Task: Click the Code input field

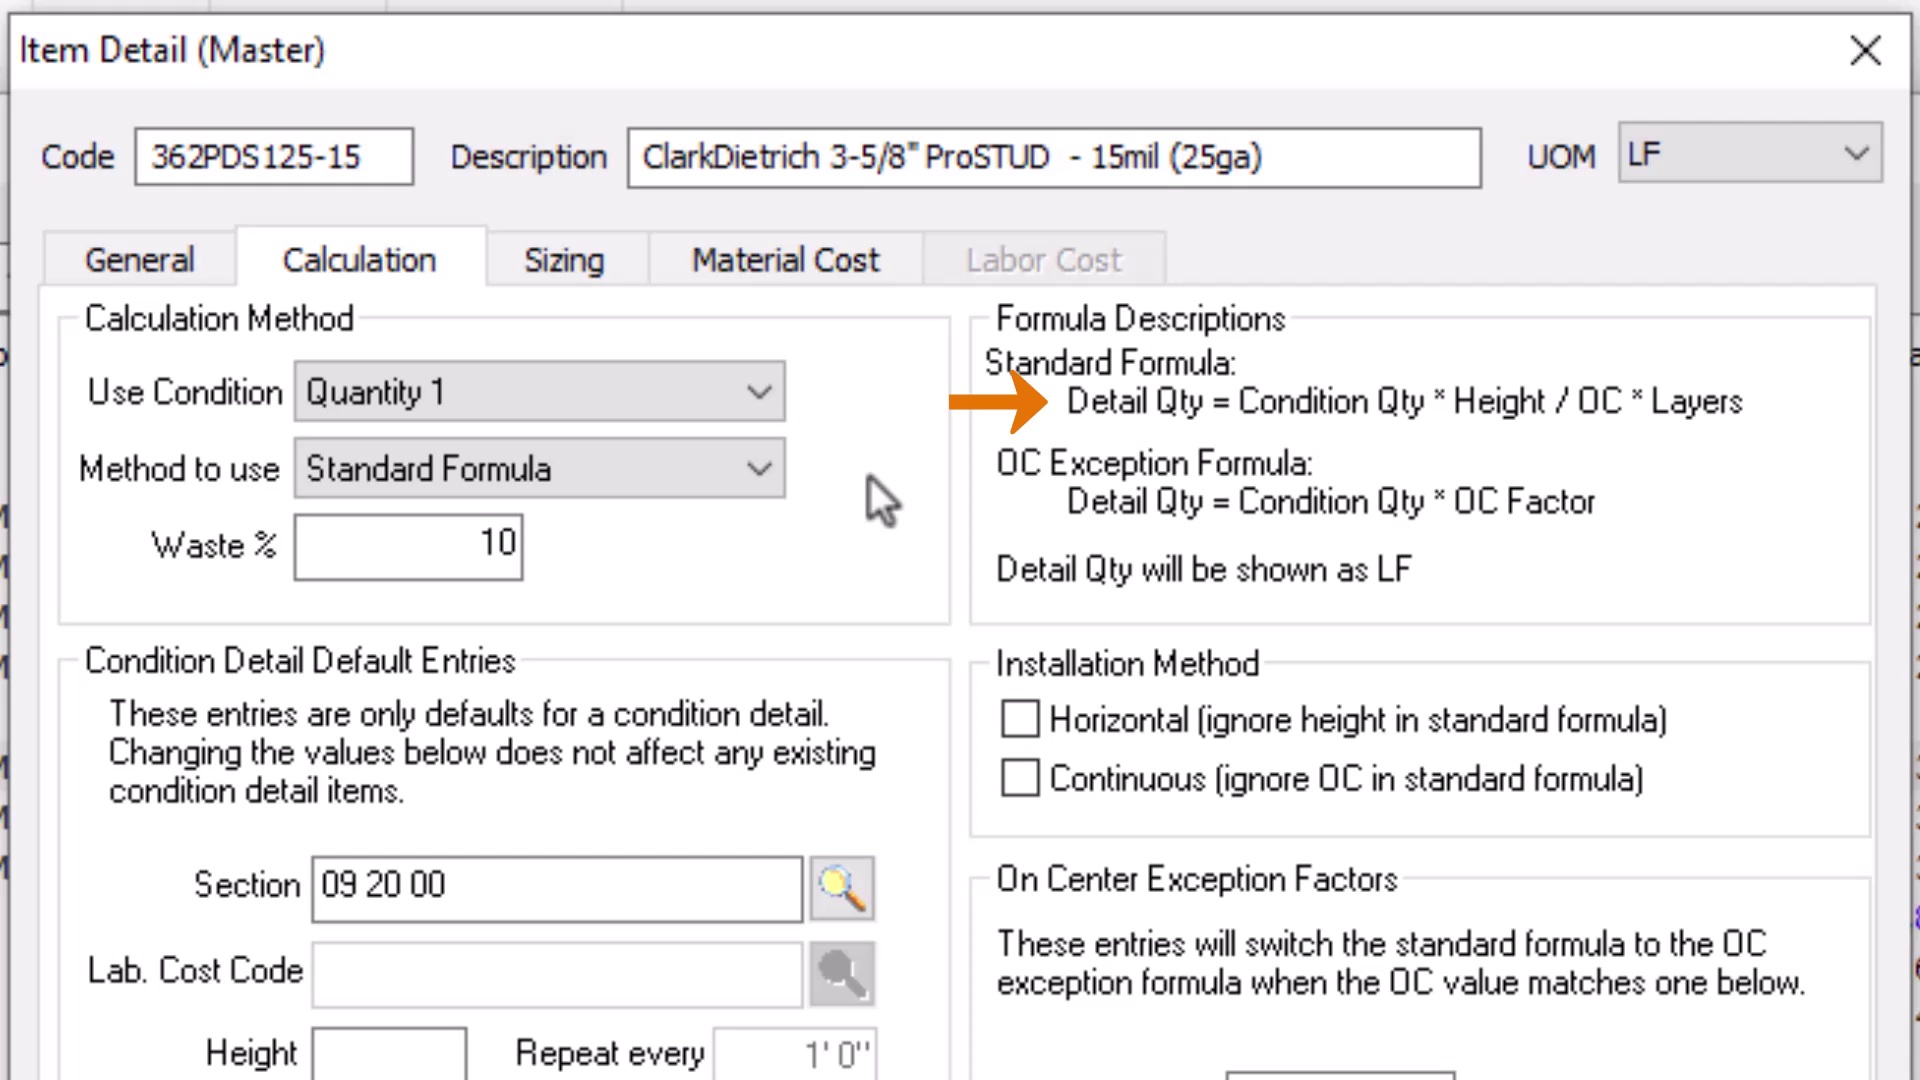Action: (274, 157)
